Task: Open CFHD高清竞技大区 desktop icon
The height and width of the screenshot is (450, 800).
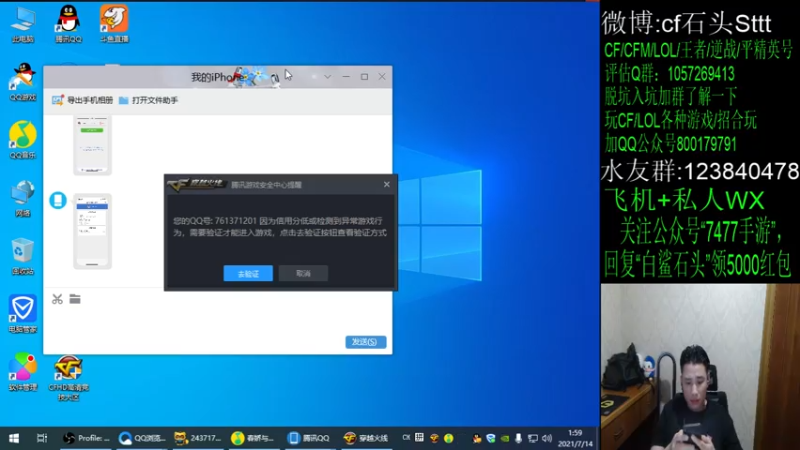Action: [x=68, y=378]
